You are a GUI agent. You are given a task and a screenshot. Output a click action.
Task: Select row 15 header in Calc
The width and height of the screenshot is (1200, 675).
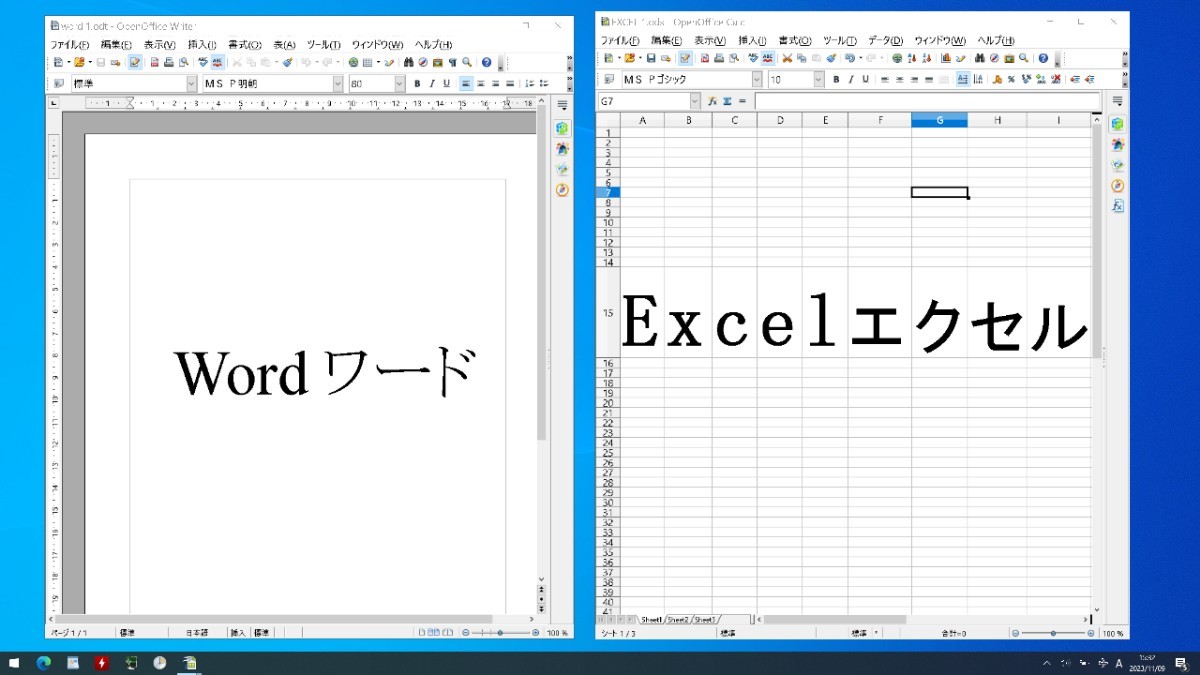click(607, 313)
